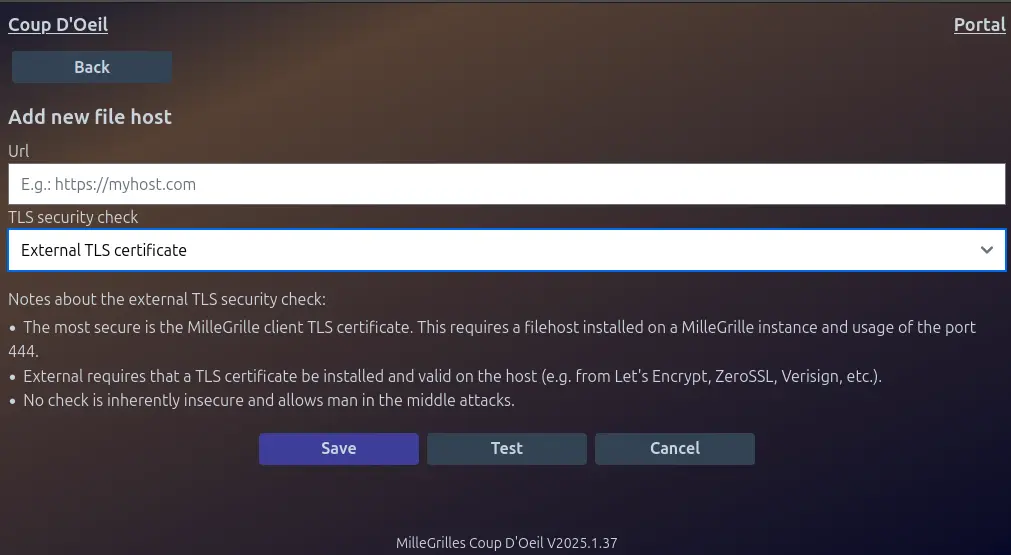The image size is (1011, 555).
Task: Test the file host connection
Action: tap(506, 449)
